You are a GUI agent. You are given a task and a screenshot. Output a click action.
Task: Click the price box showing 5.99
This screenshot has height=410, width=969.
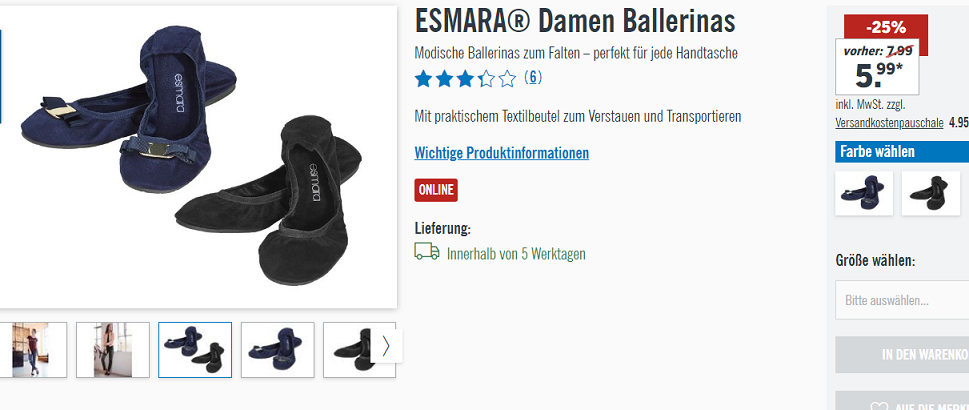pyautogui.click(x=877, y=67)
